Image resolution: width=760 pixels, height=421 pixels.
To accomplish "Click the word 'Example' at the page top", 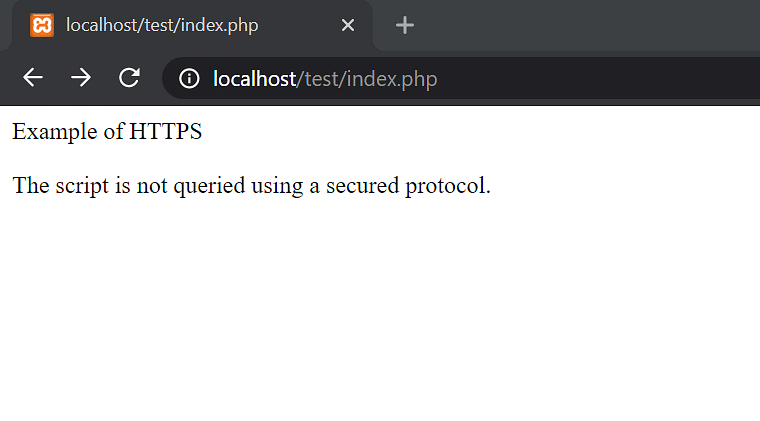I will [55, 131].
